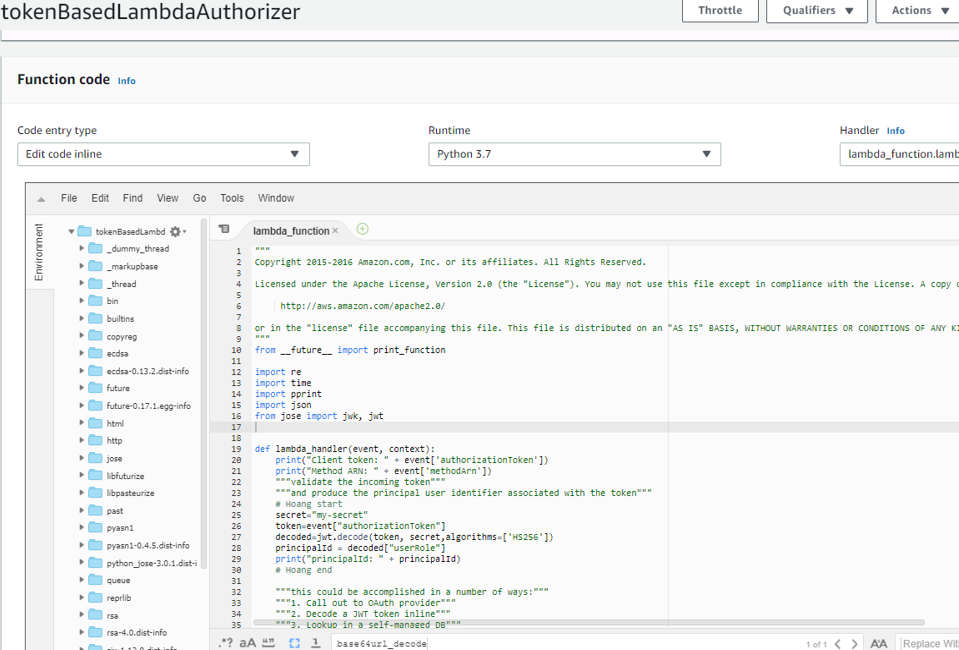
Task: Open Function code Info link
Action: 127,81
